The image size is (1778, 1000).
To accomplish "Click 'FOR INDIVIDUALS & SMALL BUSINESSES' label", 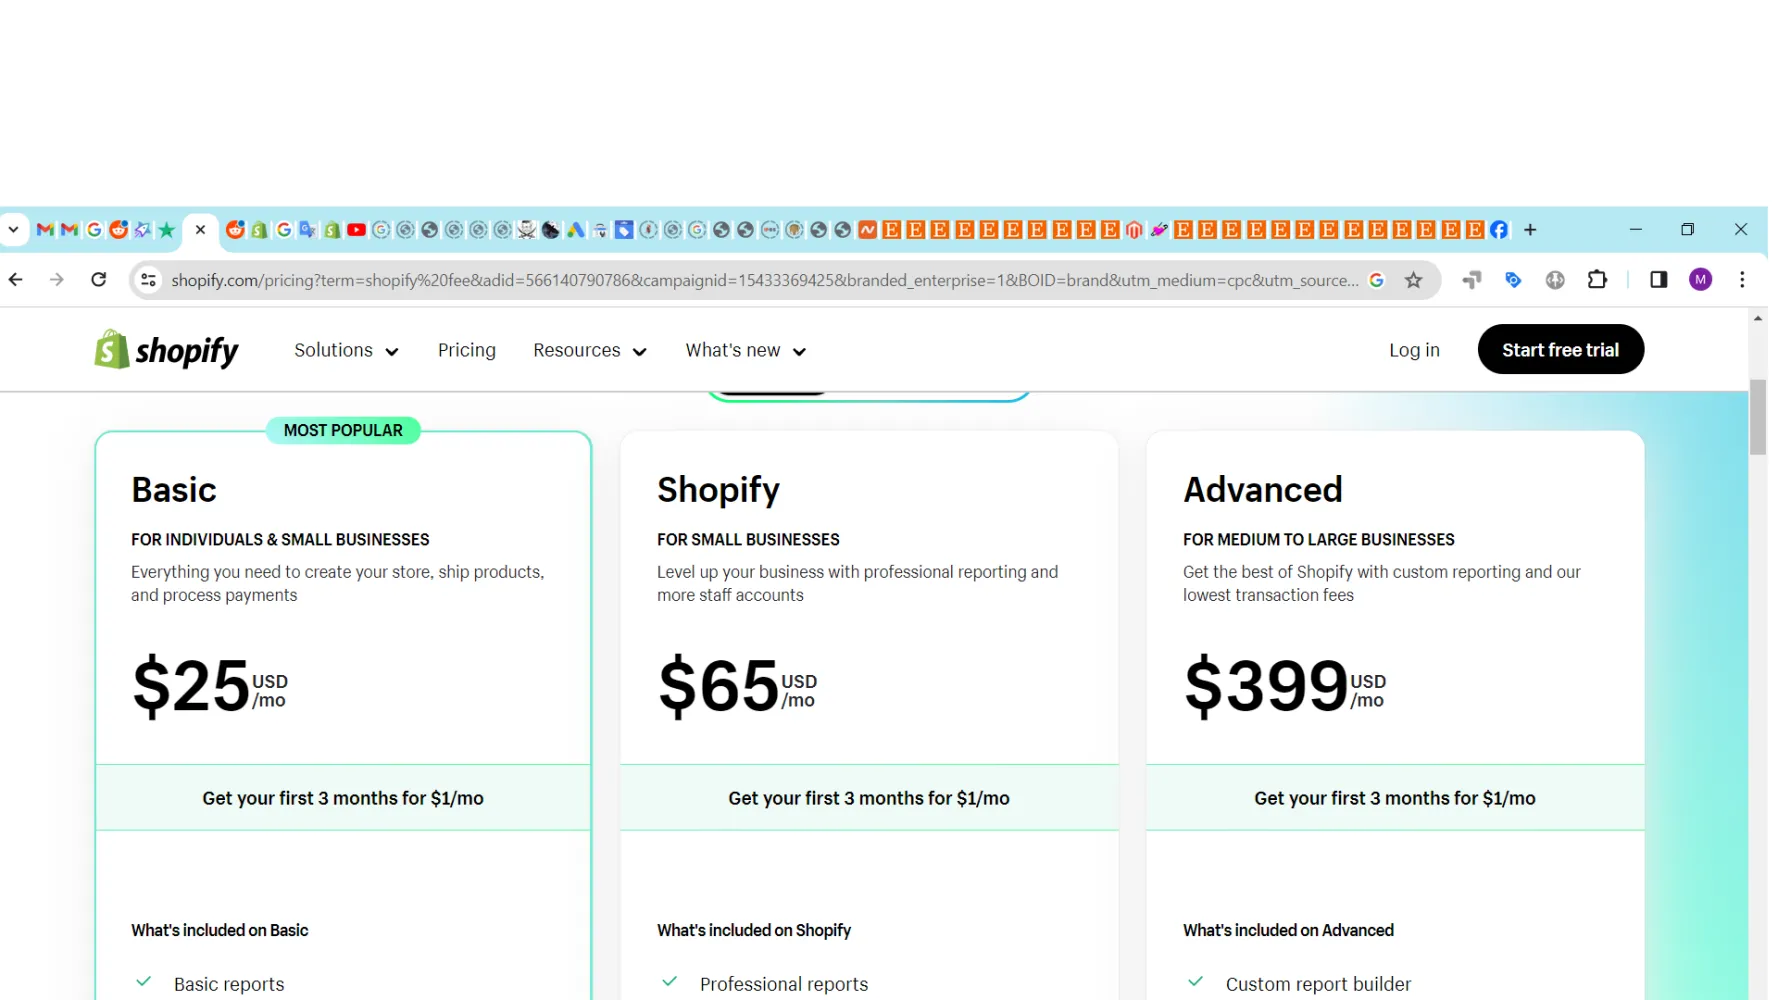I will click(280, 539).
